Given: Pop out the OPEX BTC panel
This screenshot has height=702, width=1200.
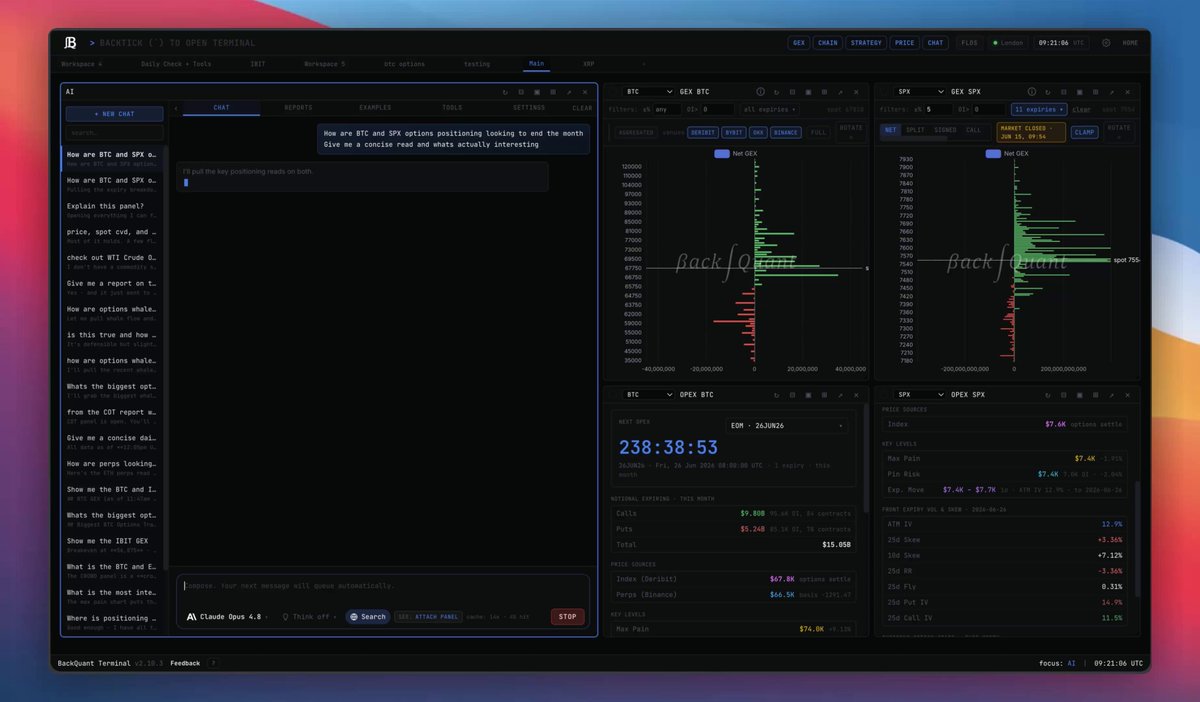Looking at the screenshot, I should point(841,394).
